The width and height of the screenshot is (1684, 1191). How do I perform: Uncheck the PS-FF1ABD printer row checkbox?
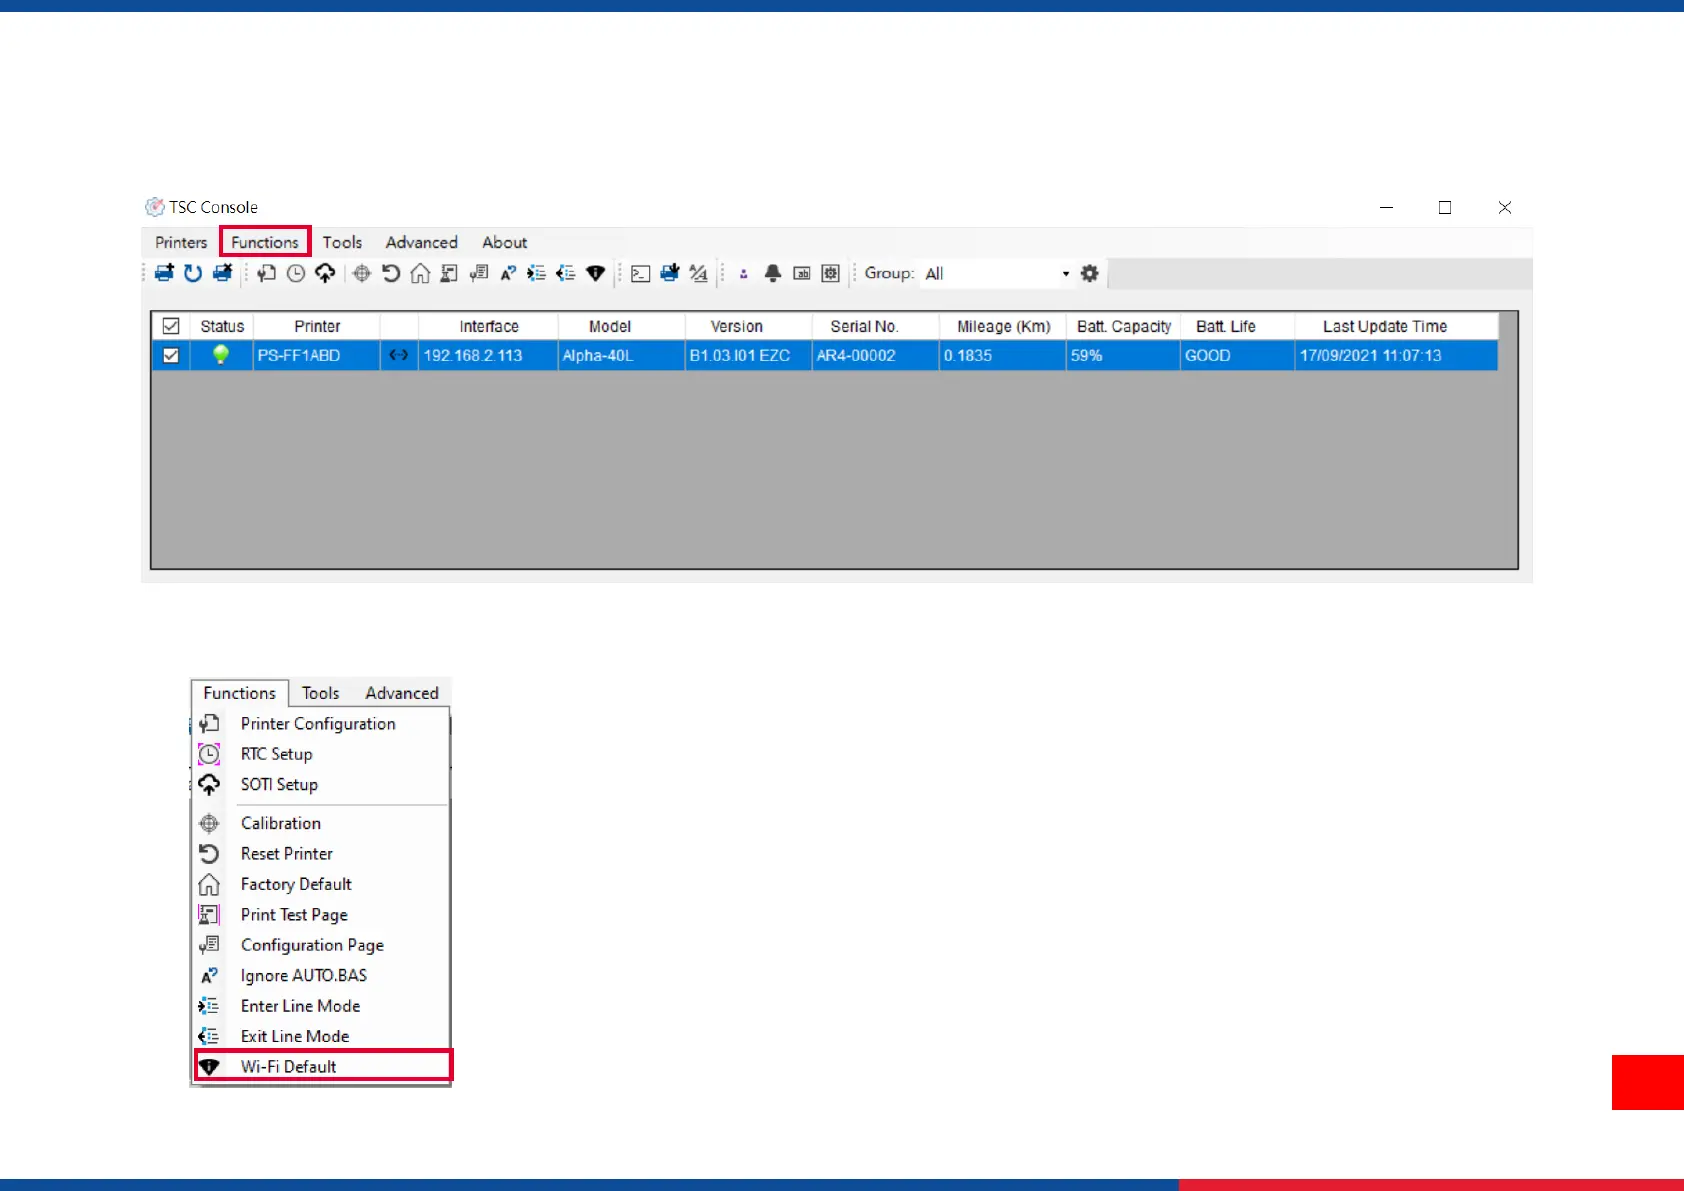coord(171,355)
